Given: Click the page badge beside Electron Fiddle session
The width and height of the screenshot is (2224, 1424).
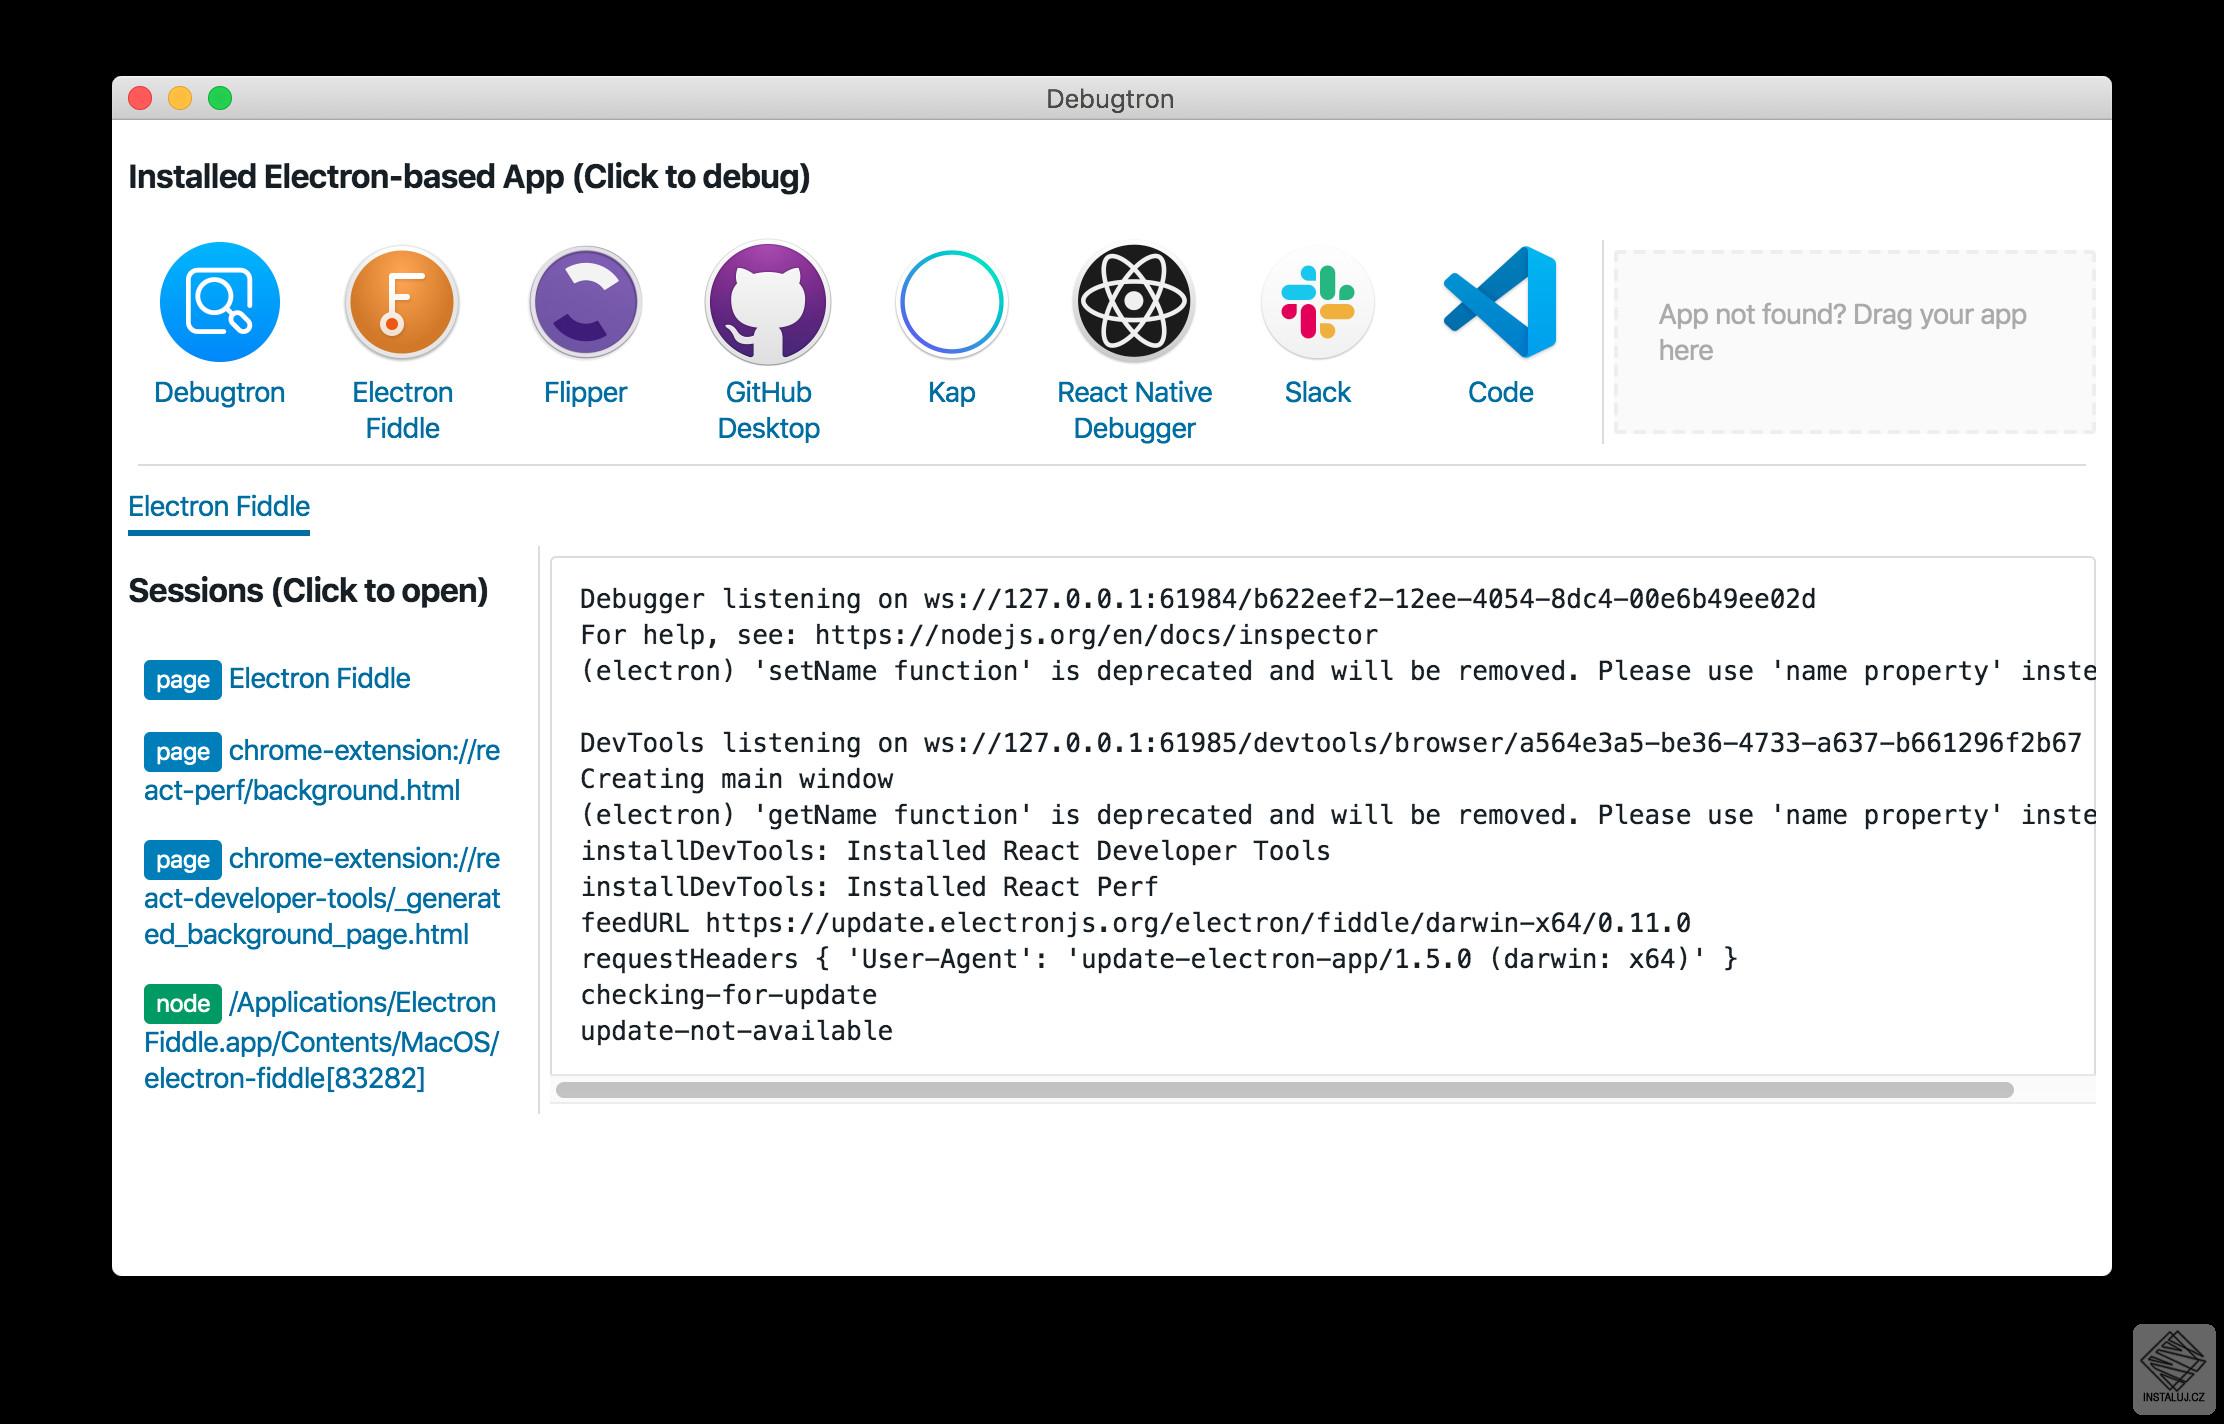Looking at the screenshot, I should tap(183, 680).
